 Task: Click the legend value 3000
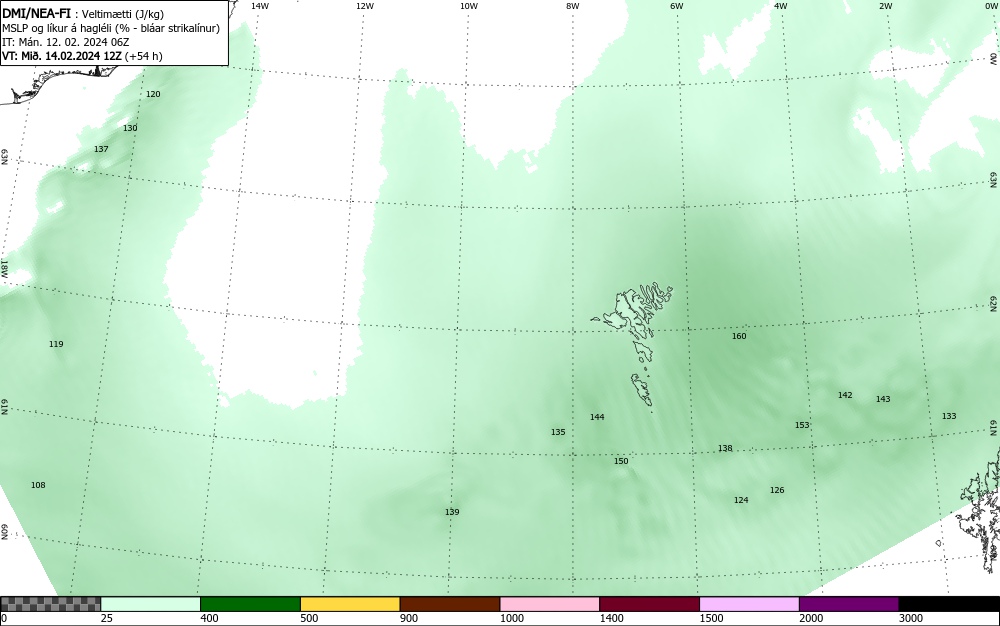(911, 618)
